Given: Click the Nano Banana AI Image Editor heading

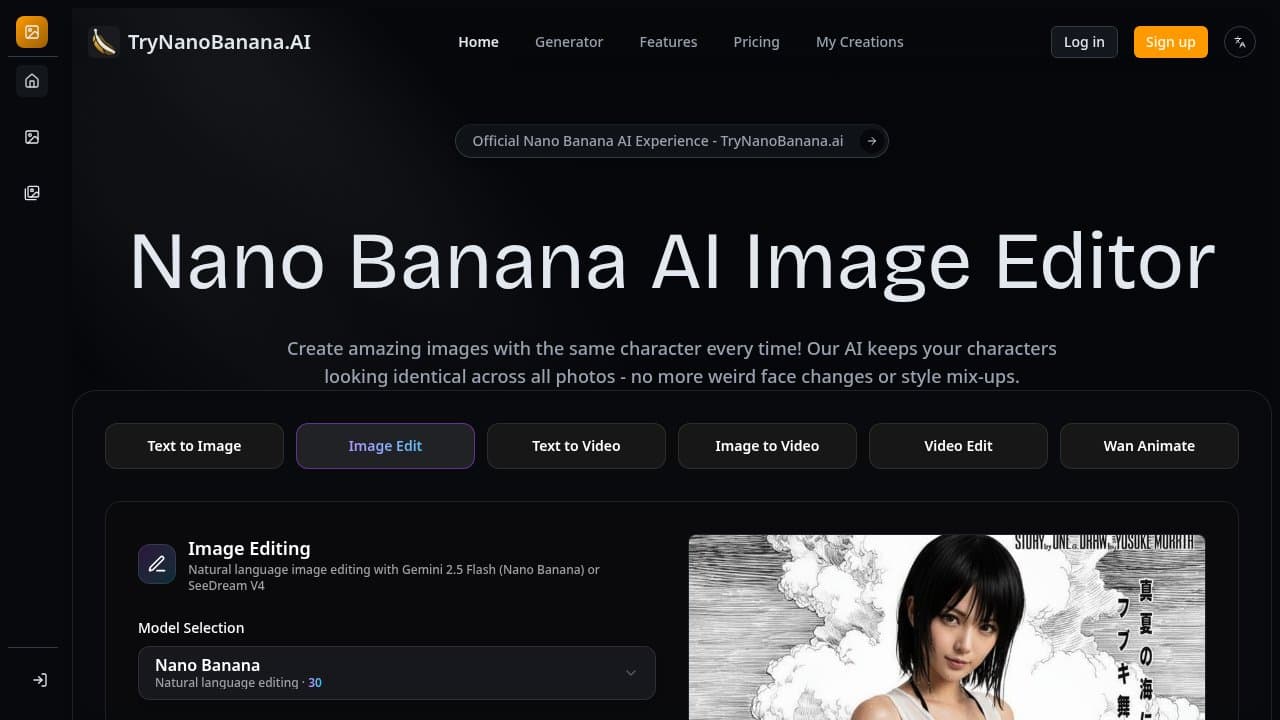Looking at the screenshot, I should pos(672,262).
